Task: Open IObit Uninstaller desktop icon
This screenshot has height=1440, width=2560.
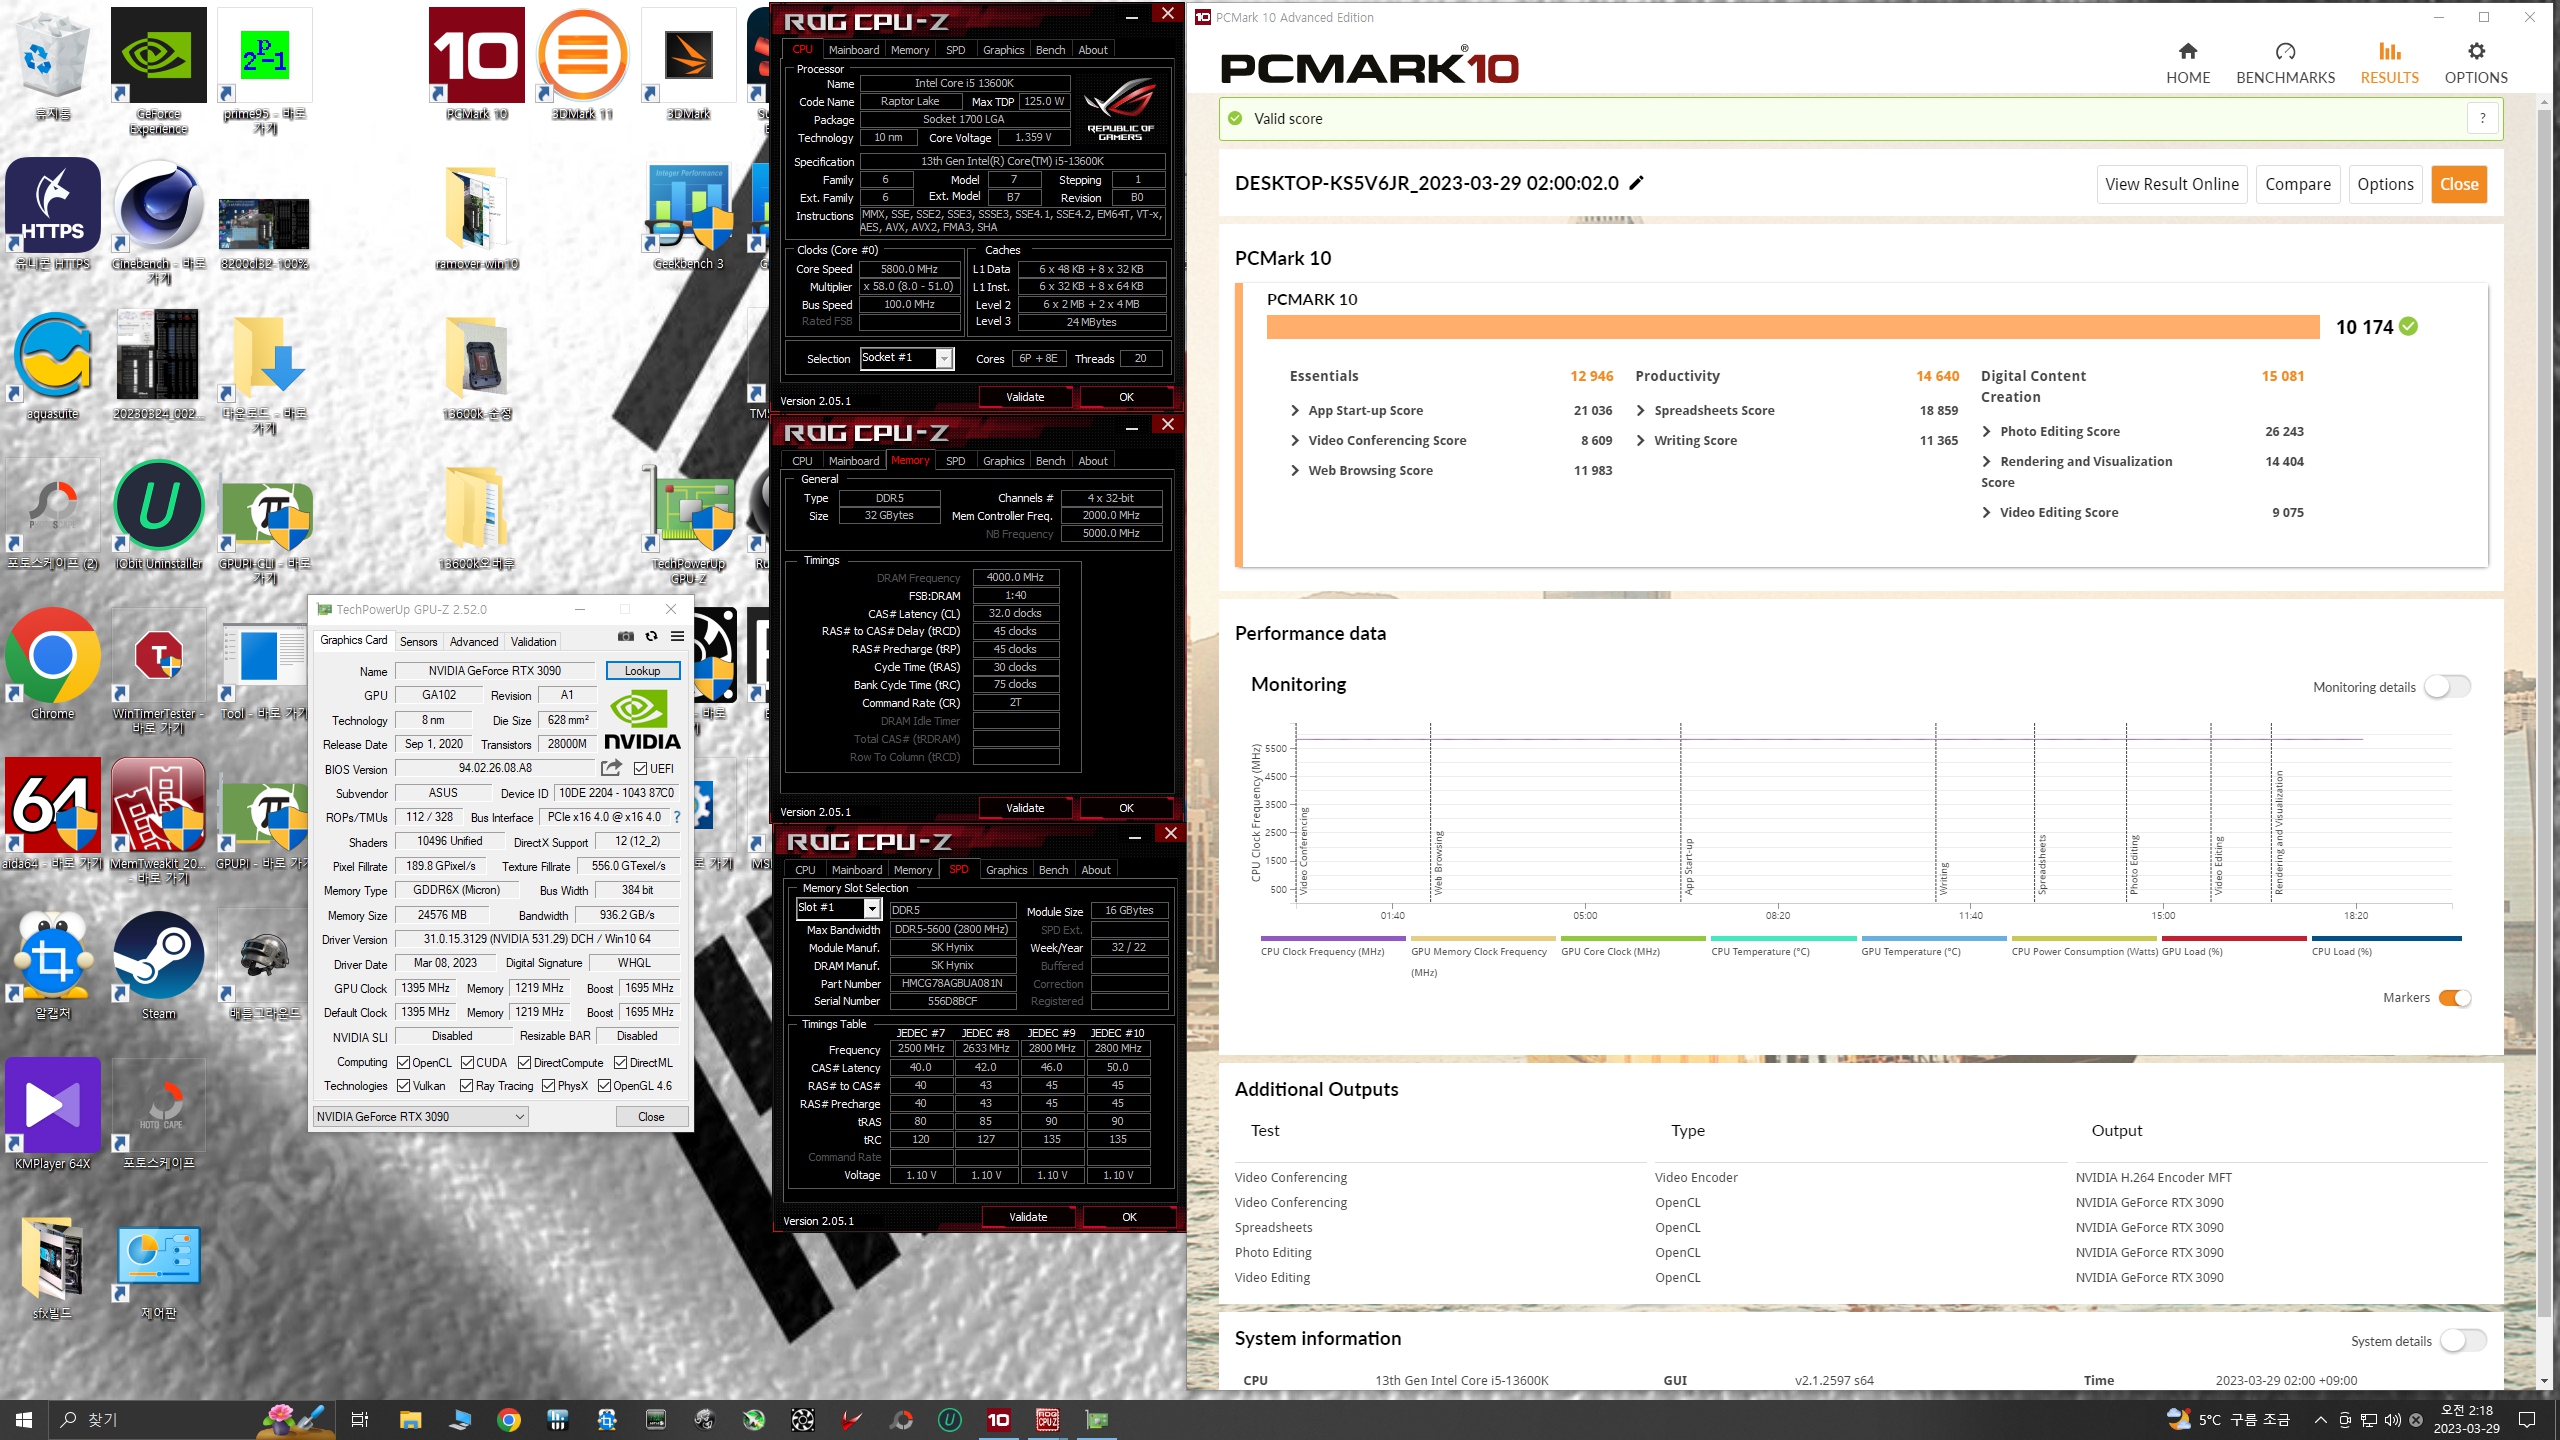Action: pyautogui.click(x=158, y=515)
